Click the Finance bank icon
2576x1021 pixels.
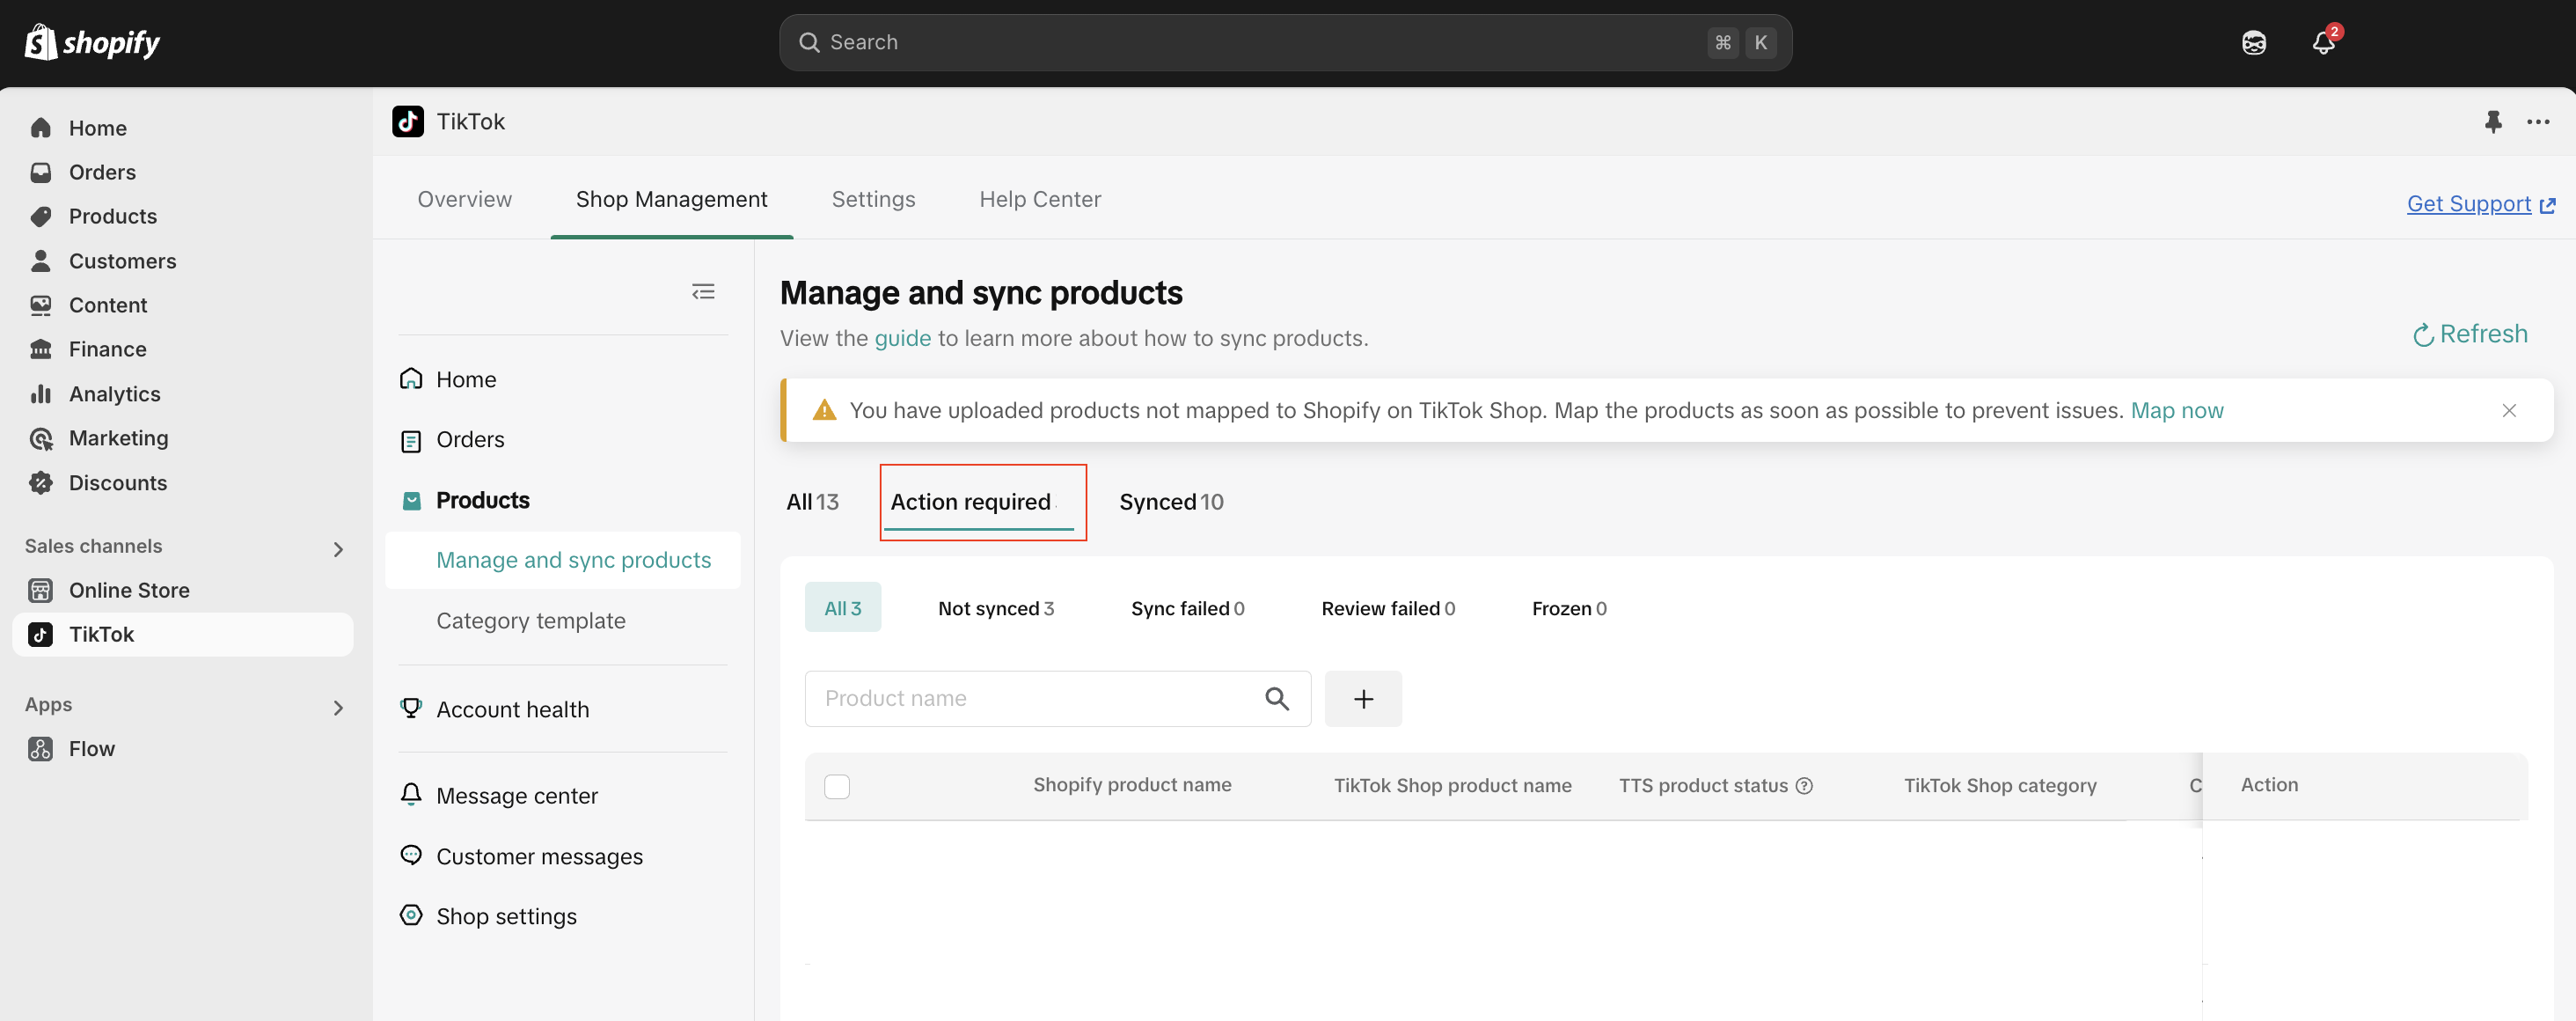pos(41,349)
